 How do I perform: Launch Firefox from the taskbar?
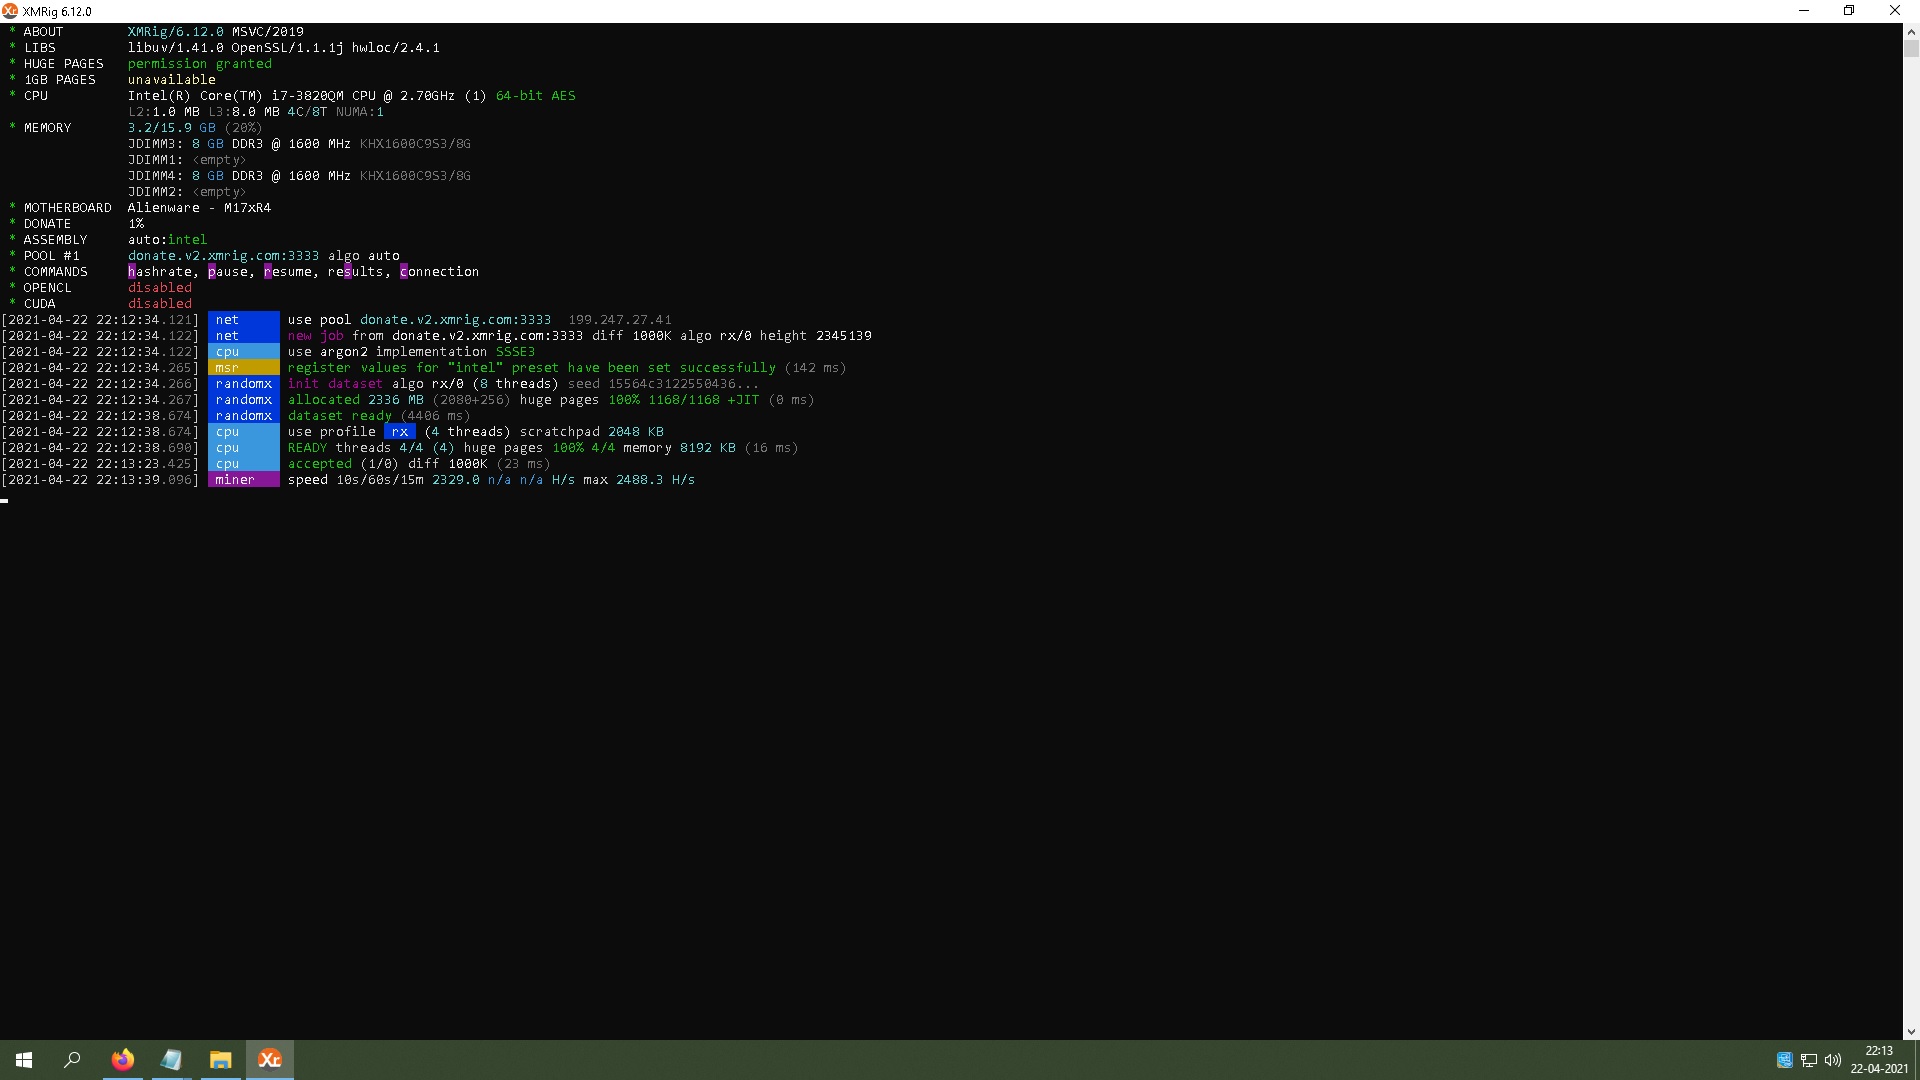tap(122, 1060)
